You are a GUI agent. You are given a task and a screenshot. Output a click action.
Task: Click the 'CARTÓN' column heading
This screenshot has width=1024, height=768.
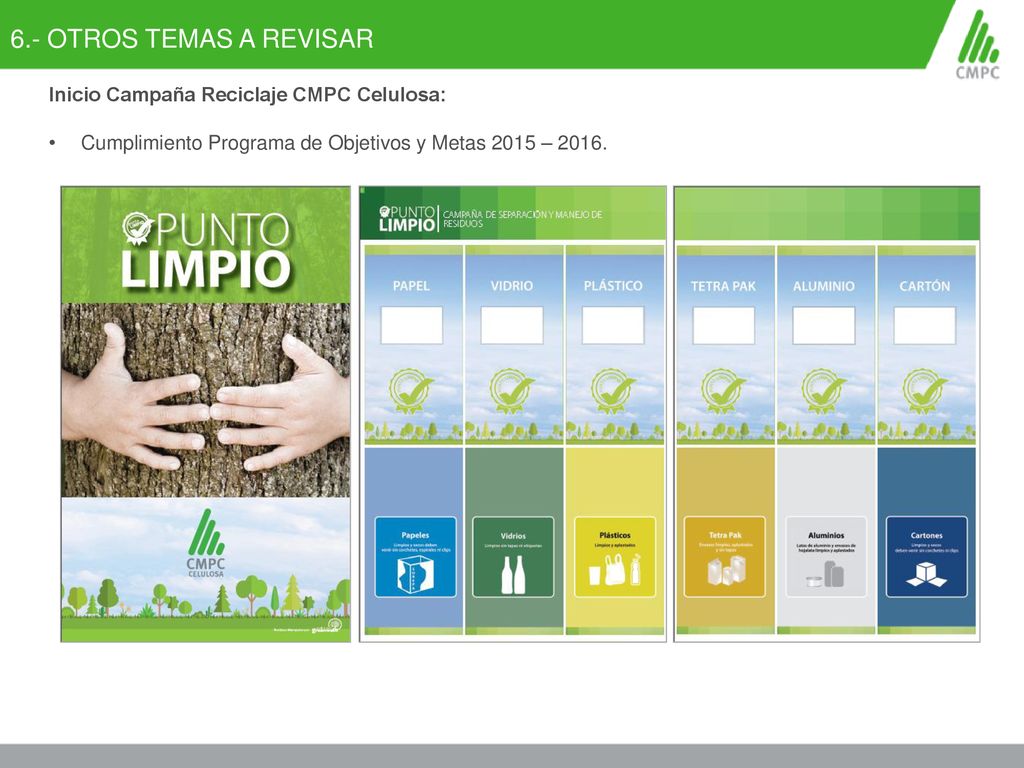coord(925,286)
